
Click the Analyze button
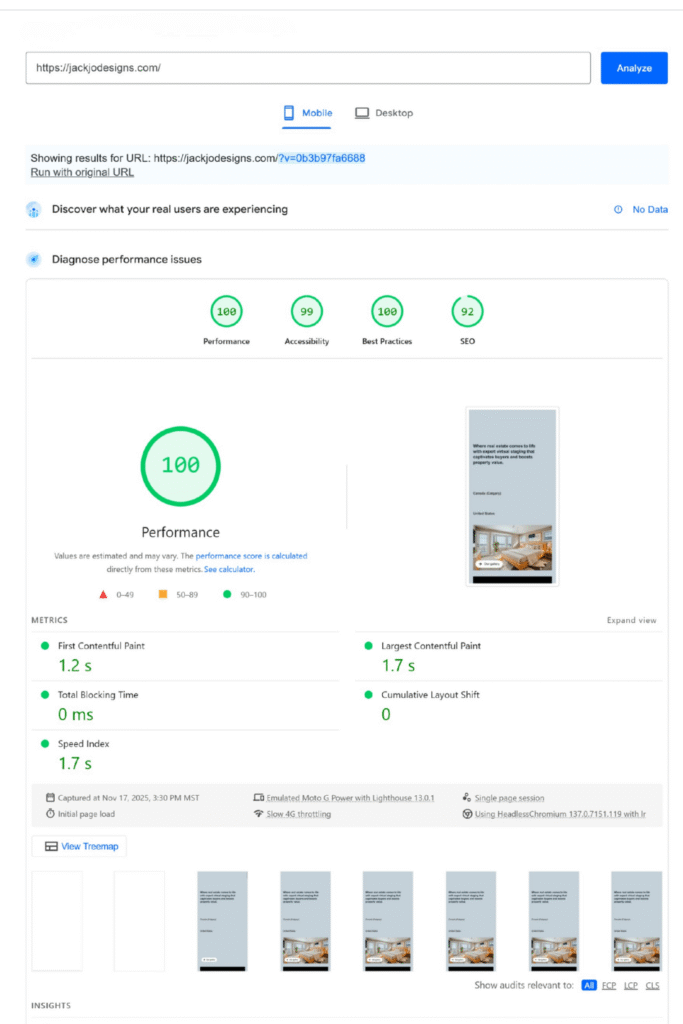[x=633, y=67]
